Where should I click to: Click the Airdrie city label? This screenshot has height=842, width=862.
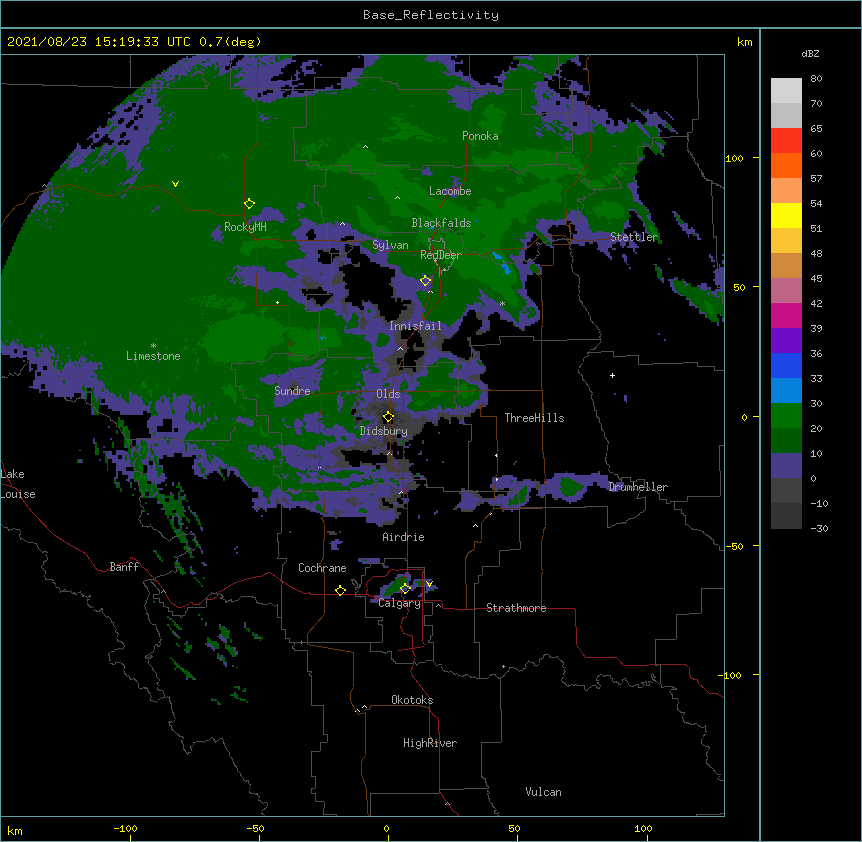click(x=403, y=537)
